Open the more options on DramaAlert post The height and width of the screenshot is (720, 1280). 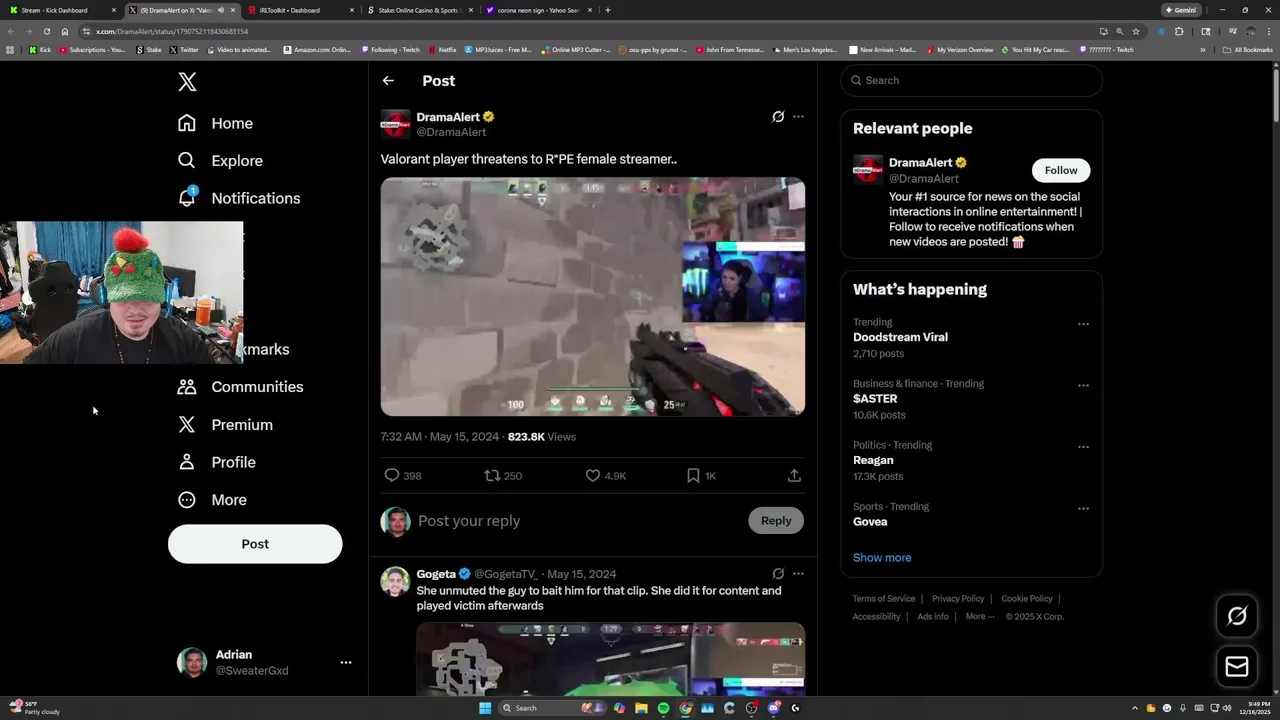tap(798, 117)
